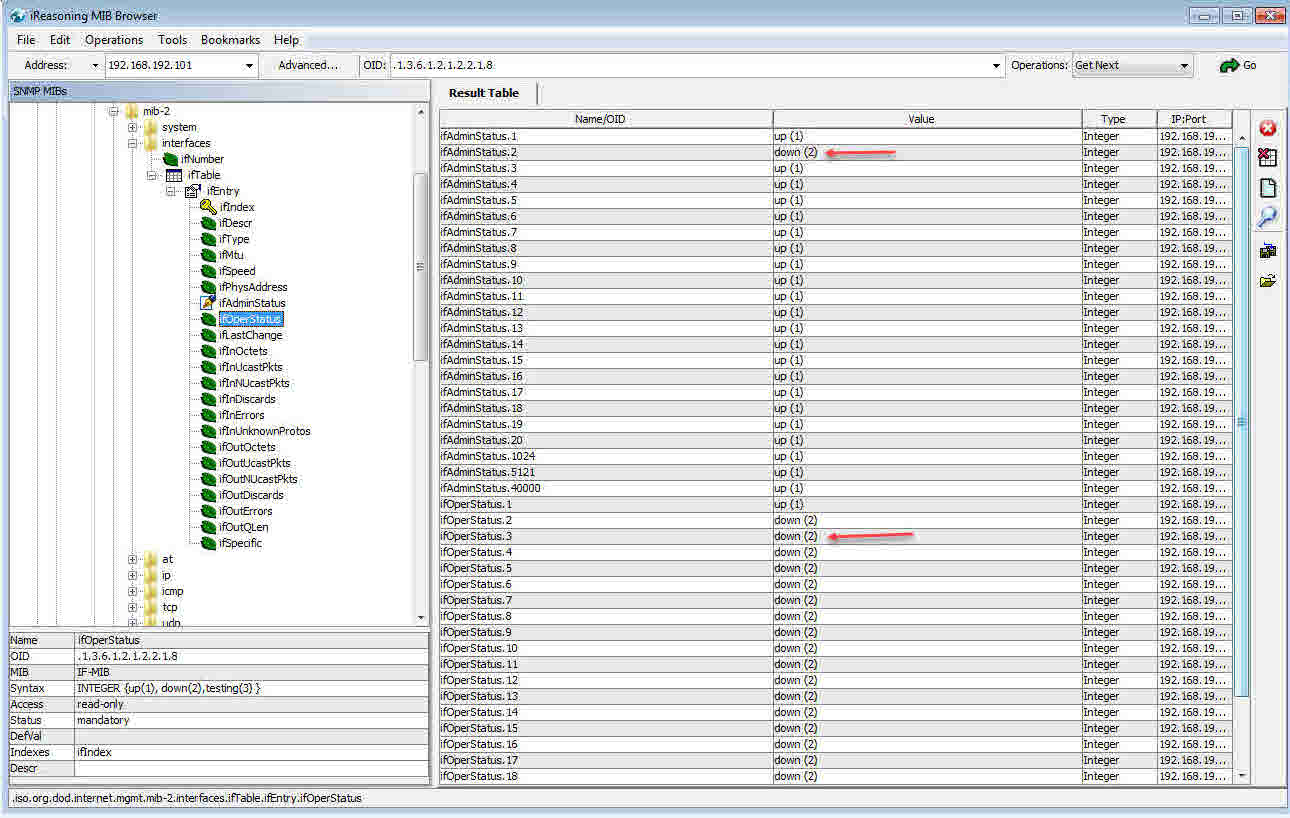This screenshot has height=818, width=1290.
Task: Open the Bookmarks menu
Action: 230,40
